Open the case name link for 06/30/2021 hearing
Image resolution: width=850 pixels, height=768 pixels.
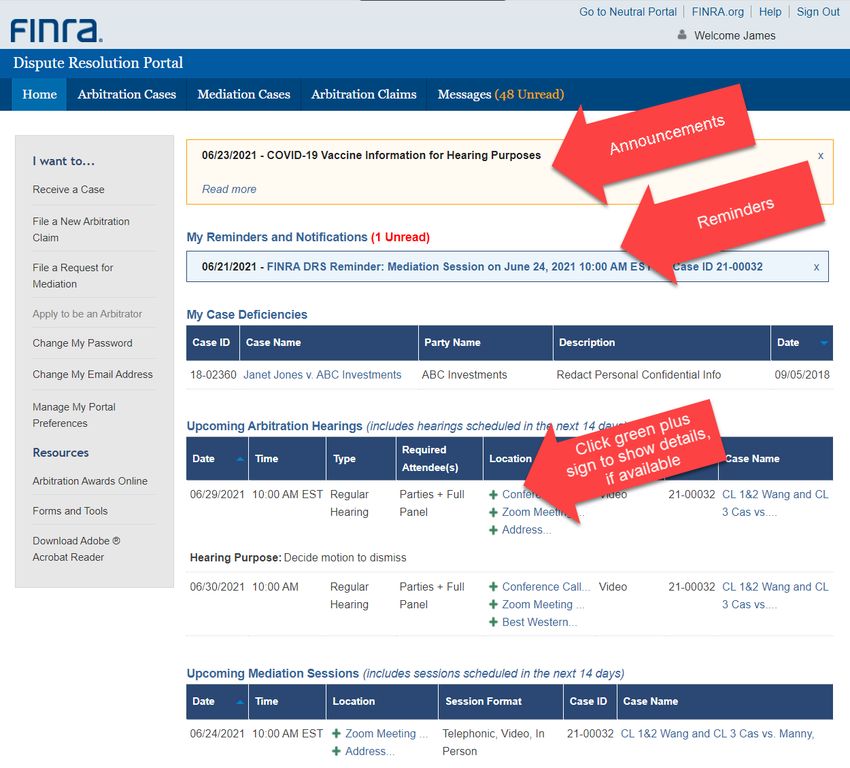[x=775, y=596]
